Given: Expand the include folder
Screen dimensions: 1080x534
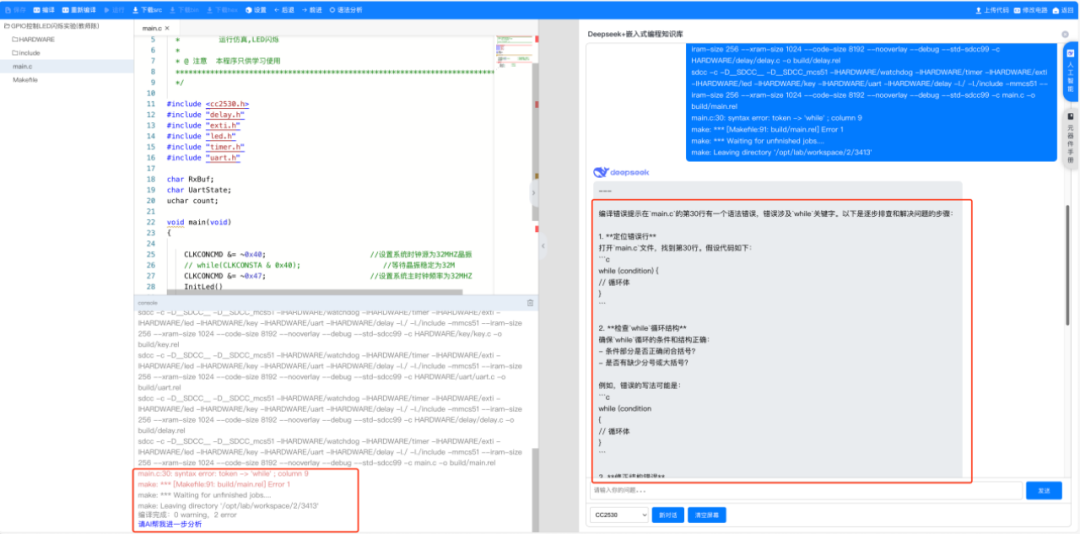Looking at the screenshot, I should [26, 52].
